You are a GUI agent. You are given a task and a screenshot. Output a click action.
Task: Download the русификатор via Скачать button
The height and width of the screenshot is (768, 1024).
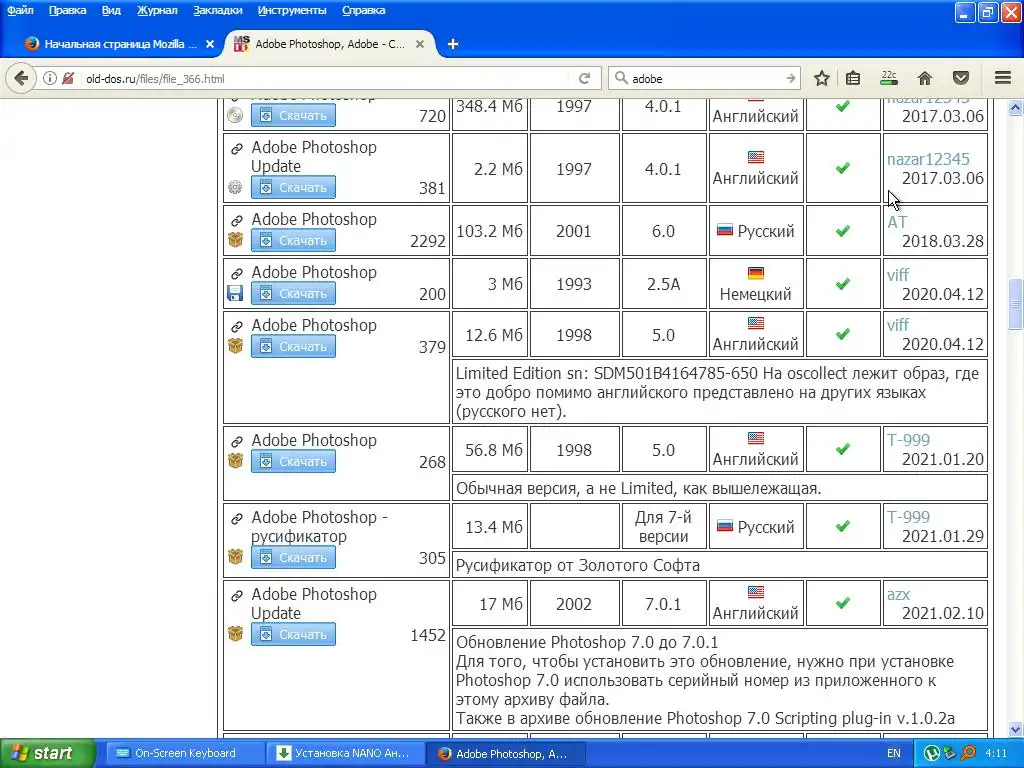coord(293,557)
